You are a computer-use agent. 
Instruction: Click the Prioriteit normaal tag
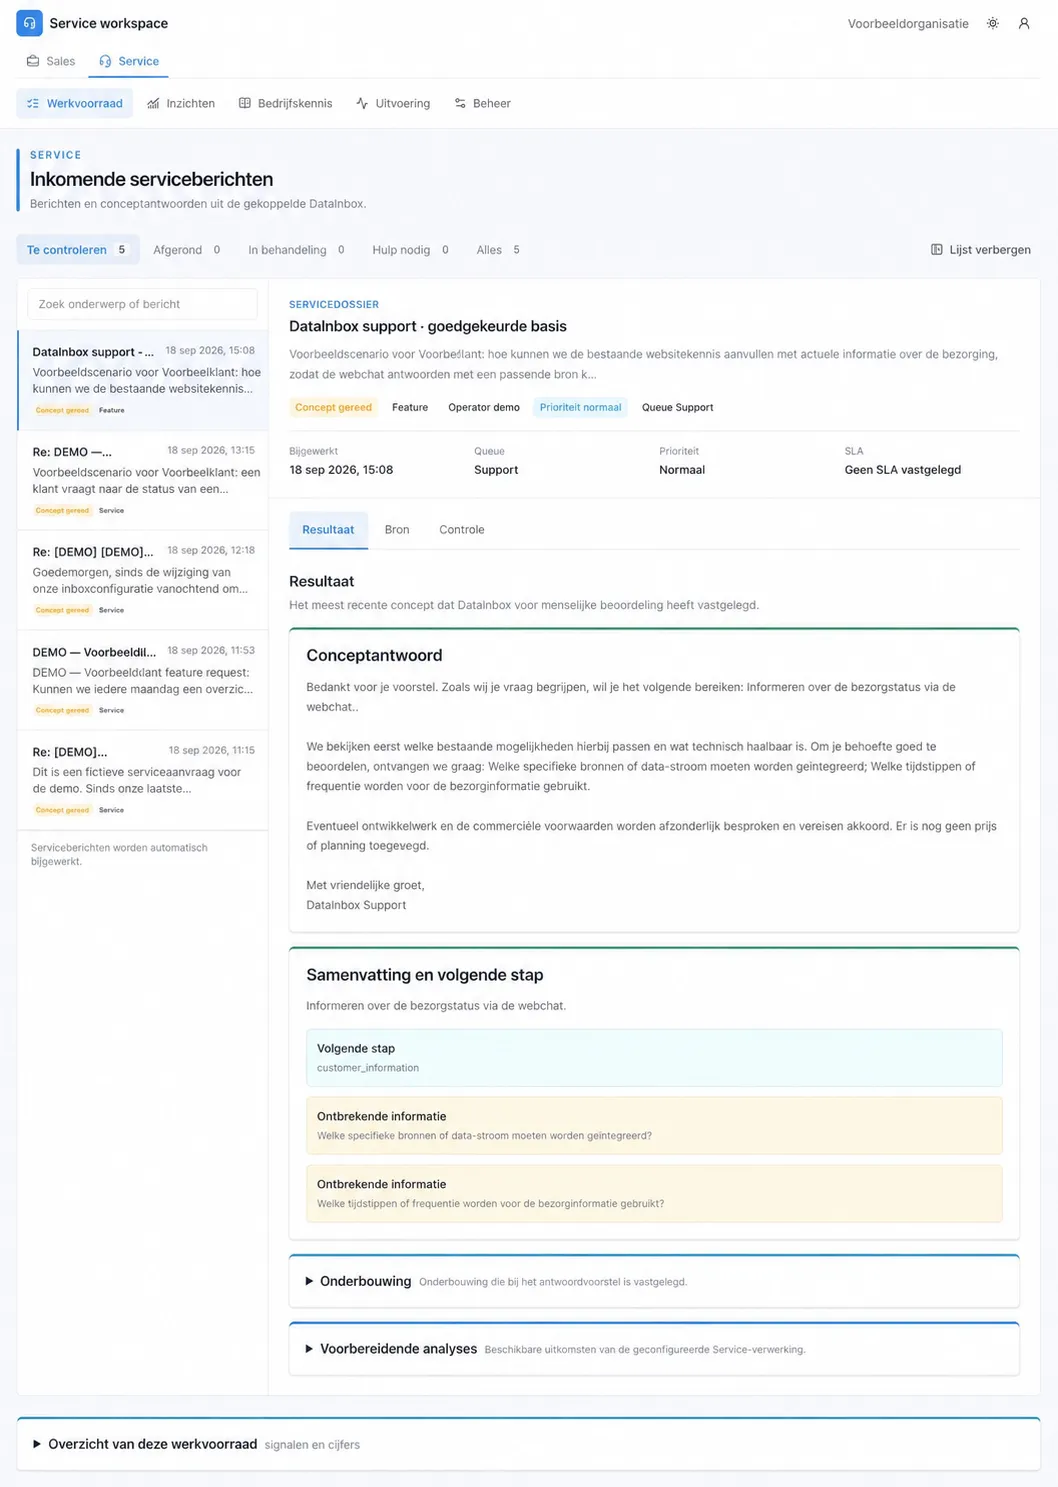pos(580,407)
